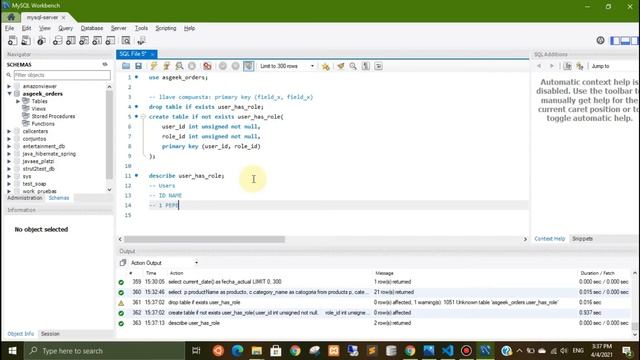The height and width of the screenshot is (360, 640).
Task: Create a new view toolbar icon
Action: [84, 40]
